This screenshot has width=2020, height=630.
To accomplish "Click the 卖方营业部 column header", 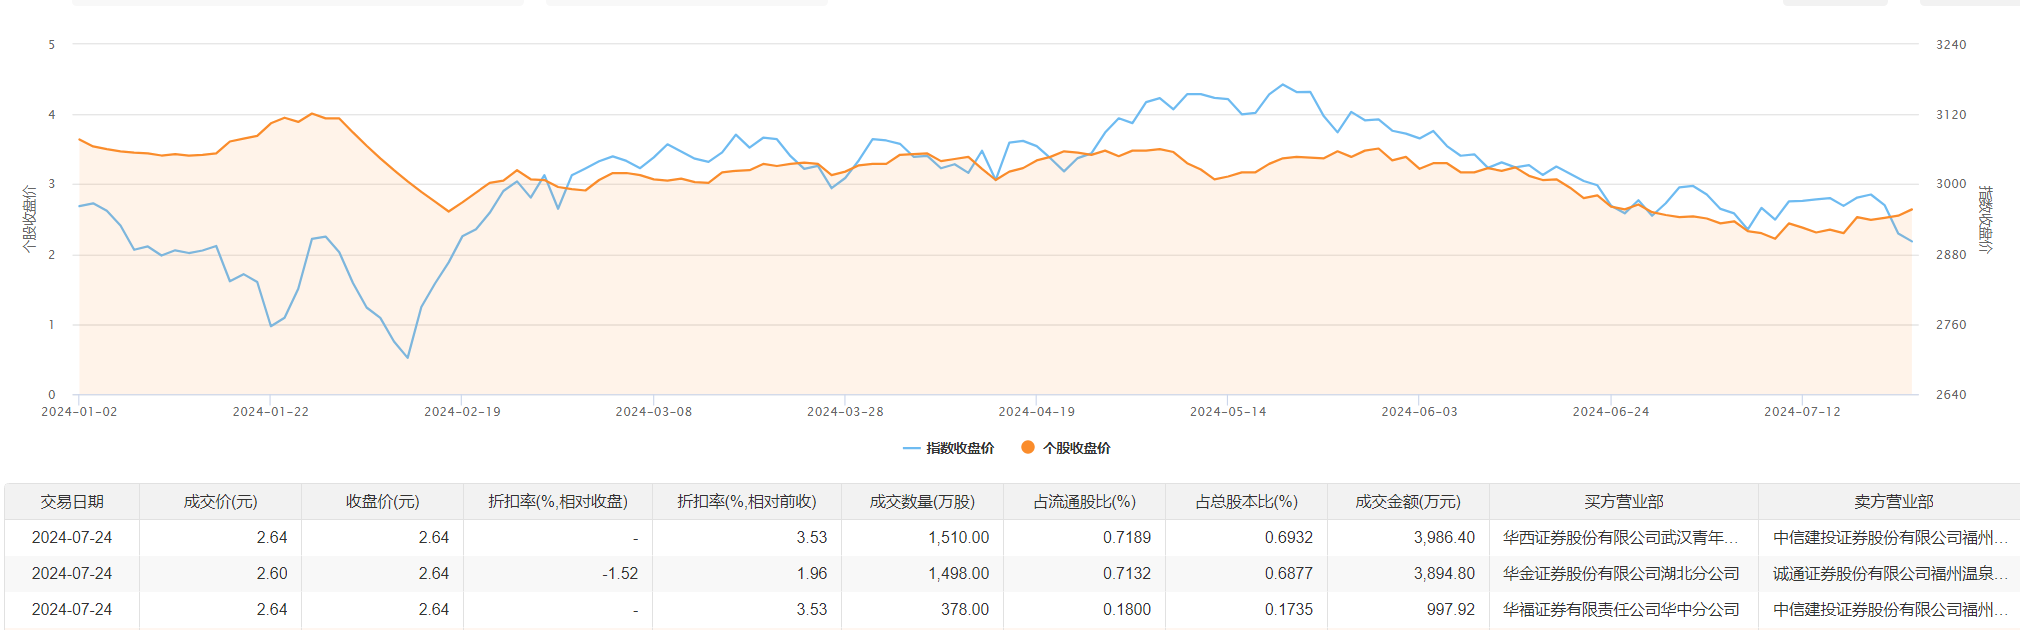I will coord(1893,502).
